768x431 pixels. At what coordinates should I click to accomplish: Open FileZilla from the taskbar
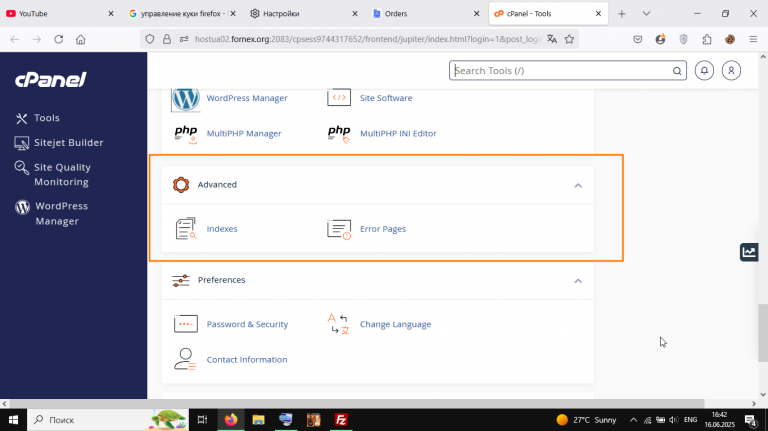[x=341, y=420]
